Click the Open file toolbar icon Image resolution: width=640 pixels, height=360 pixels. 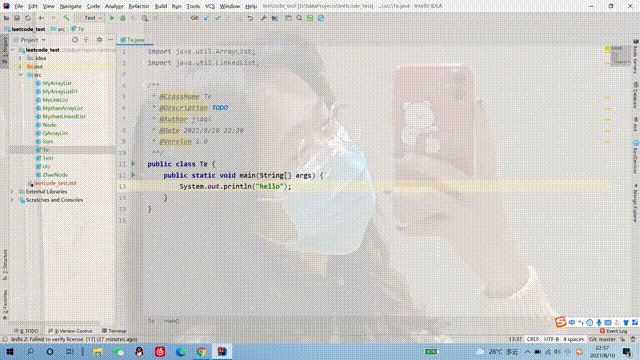pyautogui.click(x=7, y=18)
